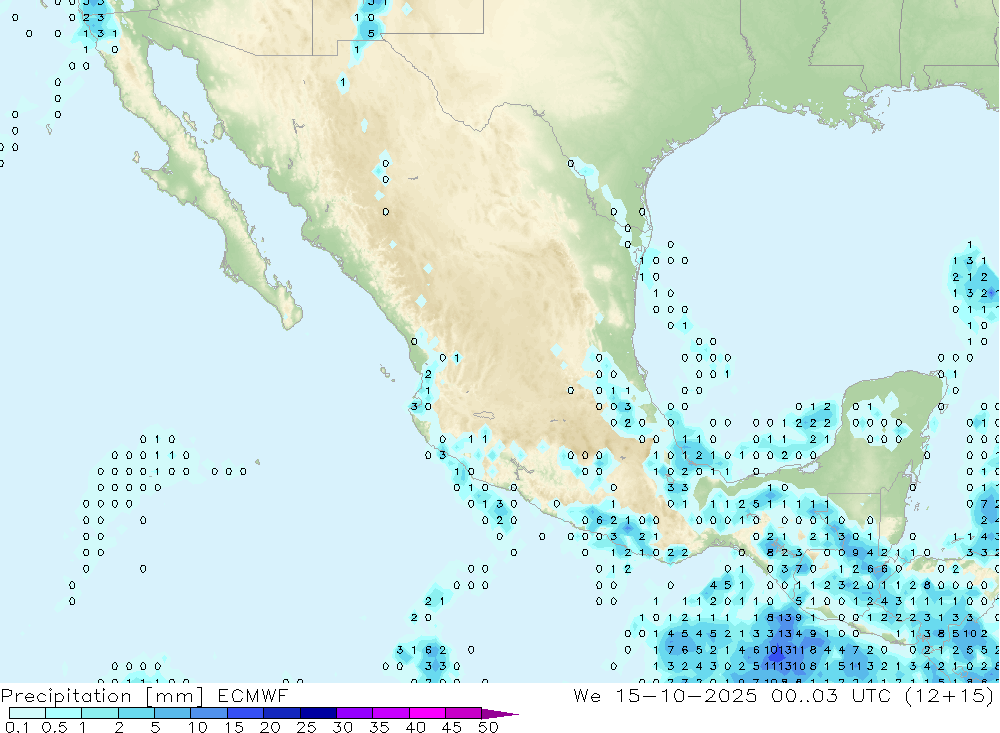Select the 2–5 mm legend color box
Image resolution: width=1000 pixels, height=733 pixels.
[136, 713]
